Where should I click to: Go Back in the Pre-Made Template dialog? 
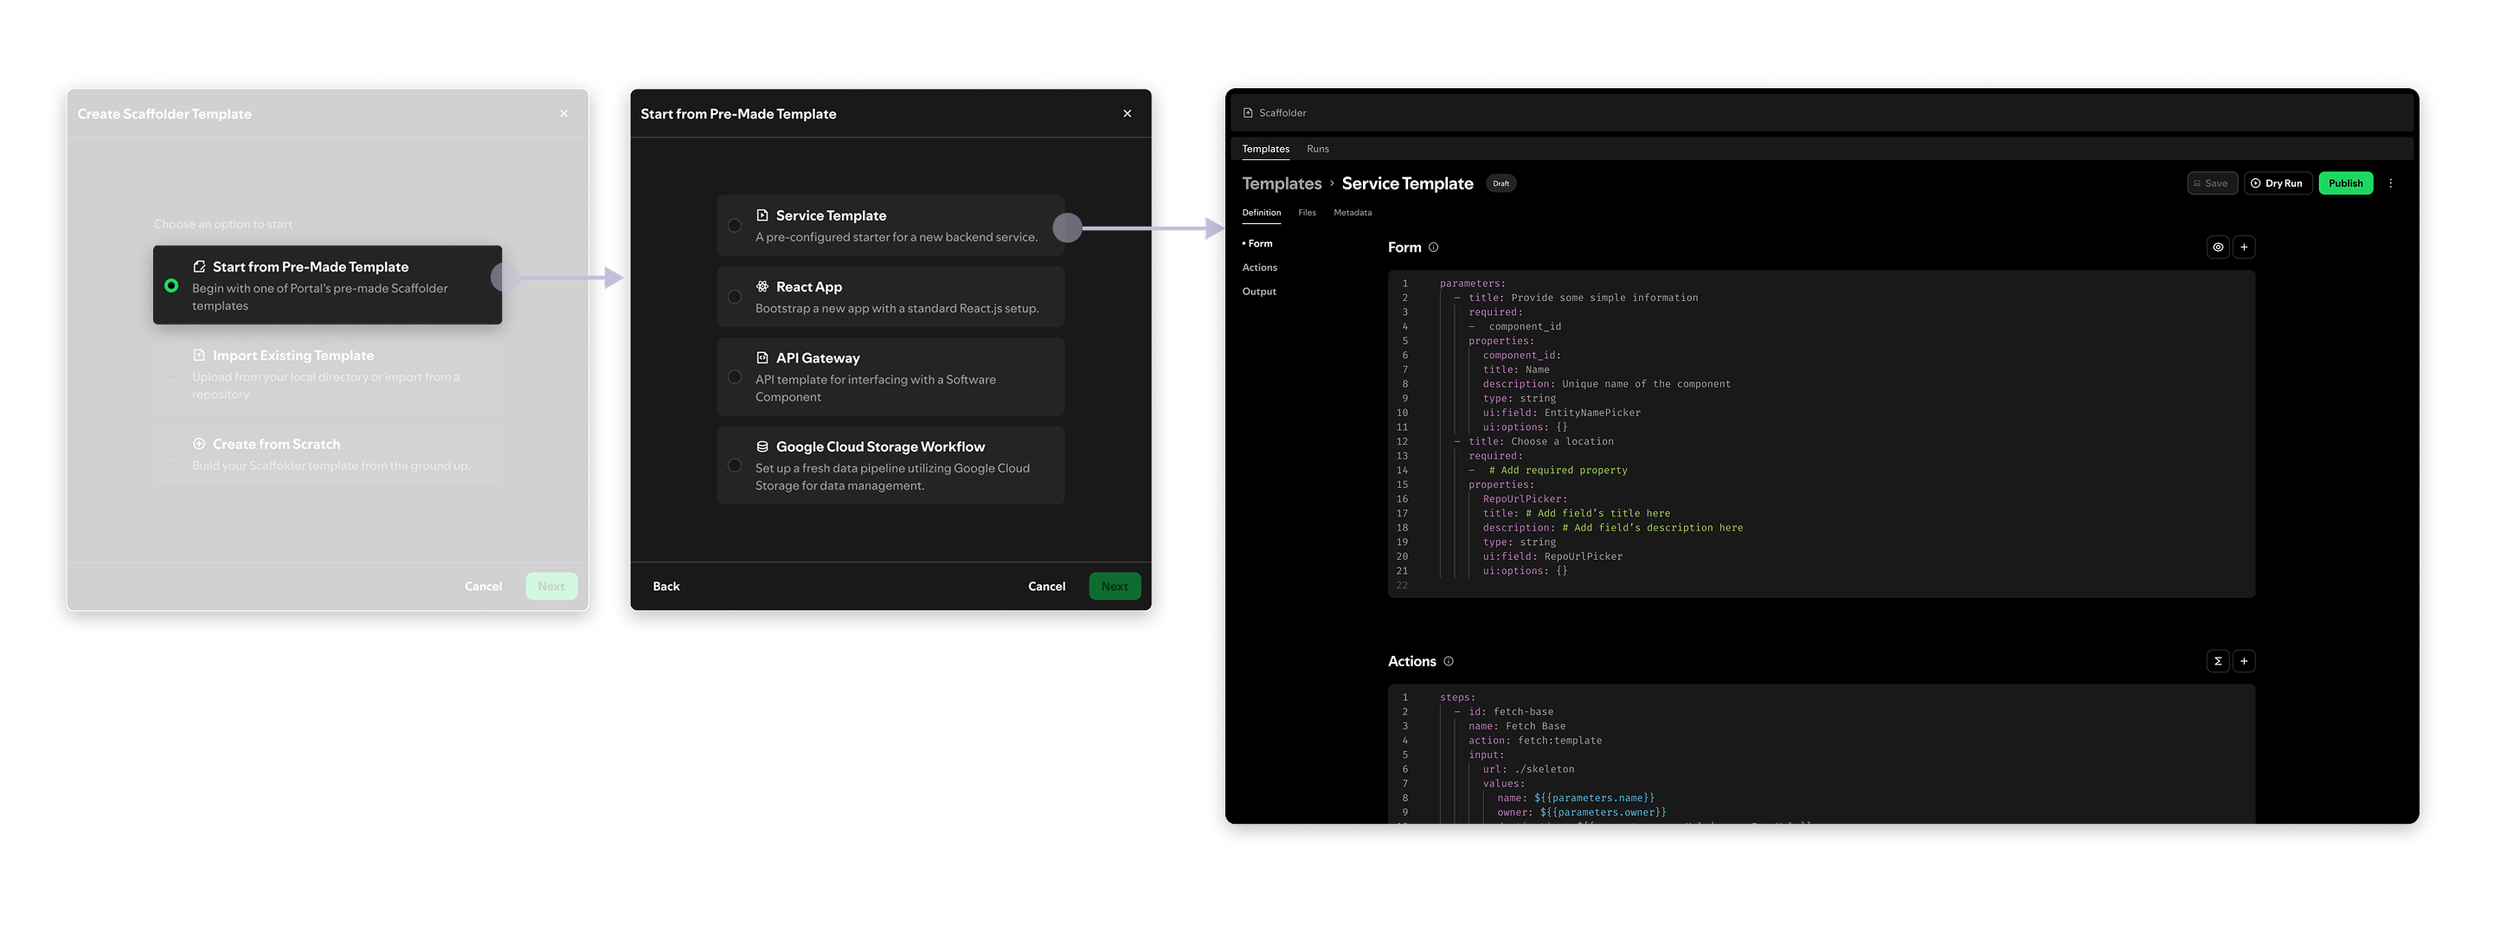666,587
